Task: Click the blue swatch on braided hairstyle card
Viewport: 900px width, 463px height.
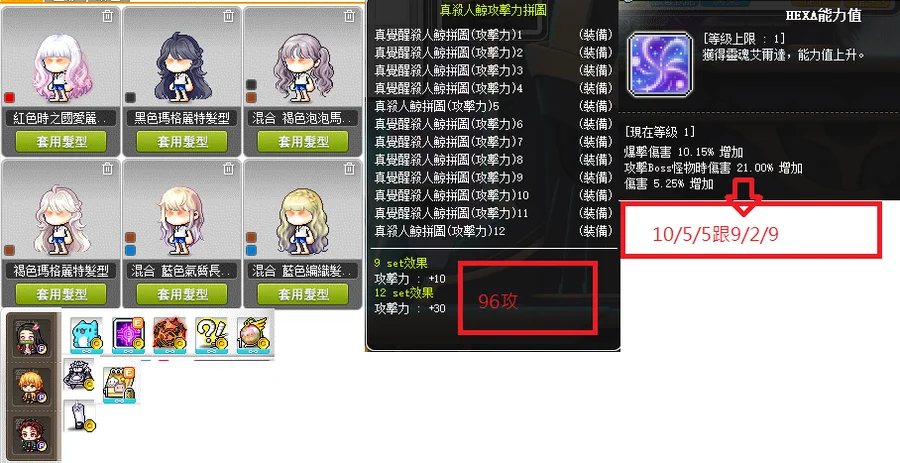Action: [251, 250]
